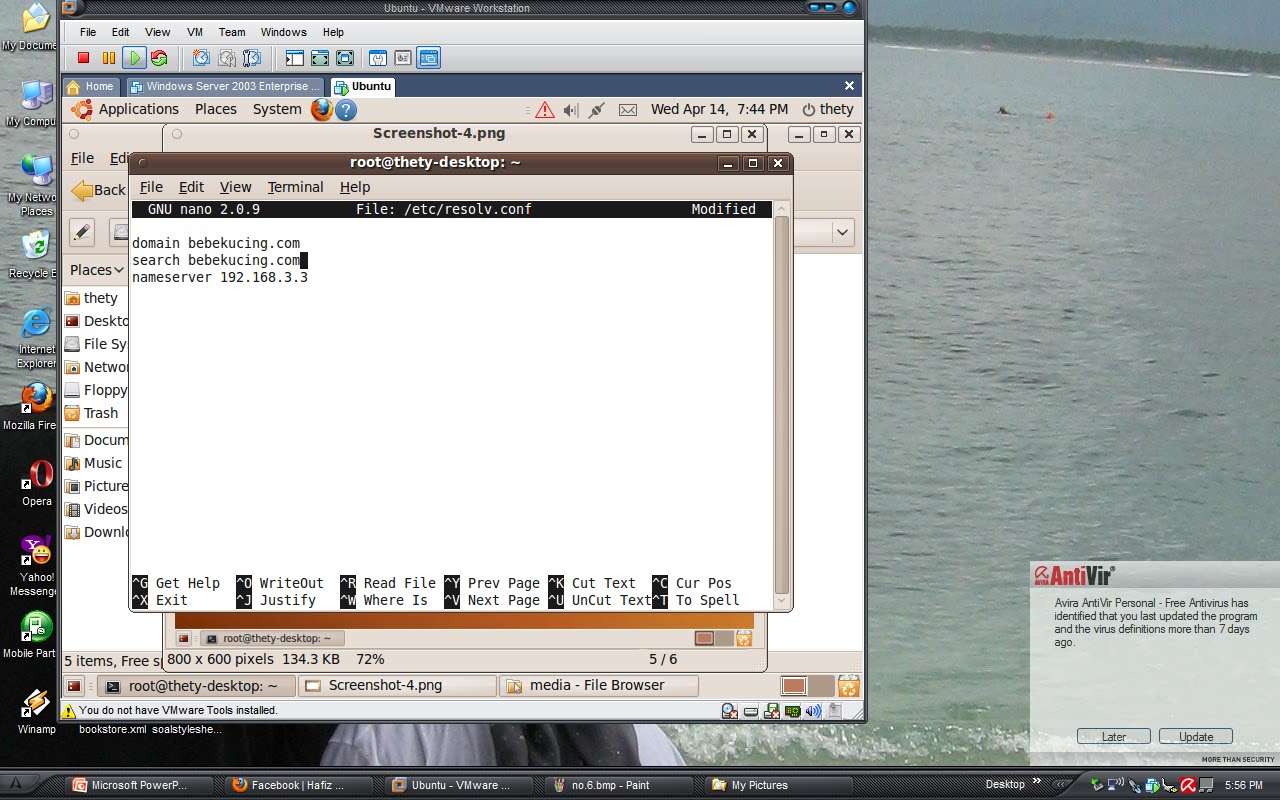The height and width of the screenshot is (800, 1280).
Task: Click the Reset VM icon
Action: (159, 58)
